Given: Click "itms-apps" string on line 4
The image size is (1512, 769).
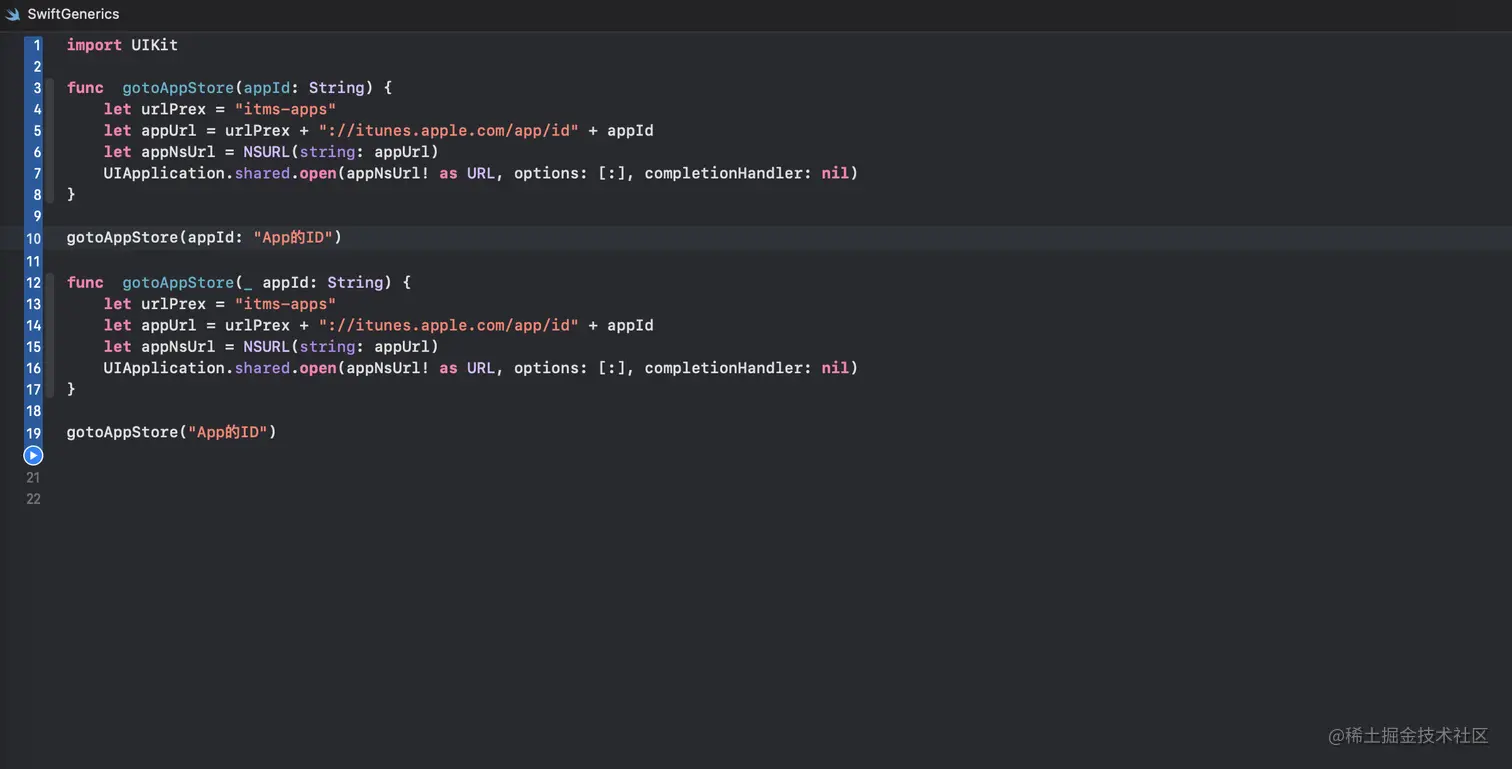Looking at the screenshot, I should click(x=285, y=109).
